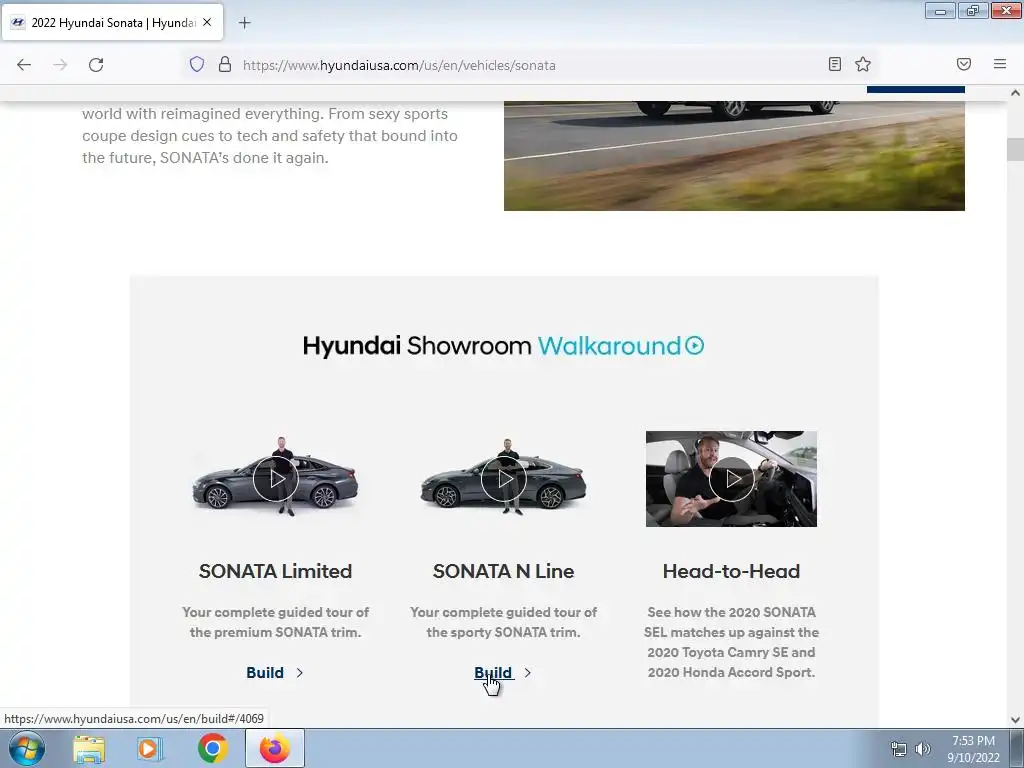Click Build link under SONATA Limited
The image size is (1024, 768).
(264, 673)
